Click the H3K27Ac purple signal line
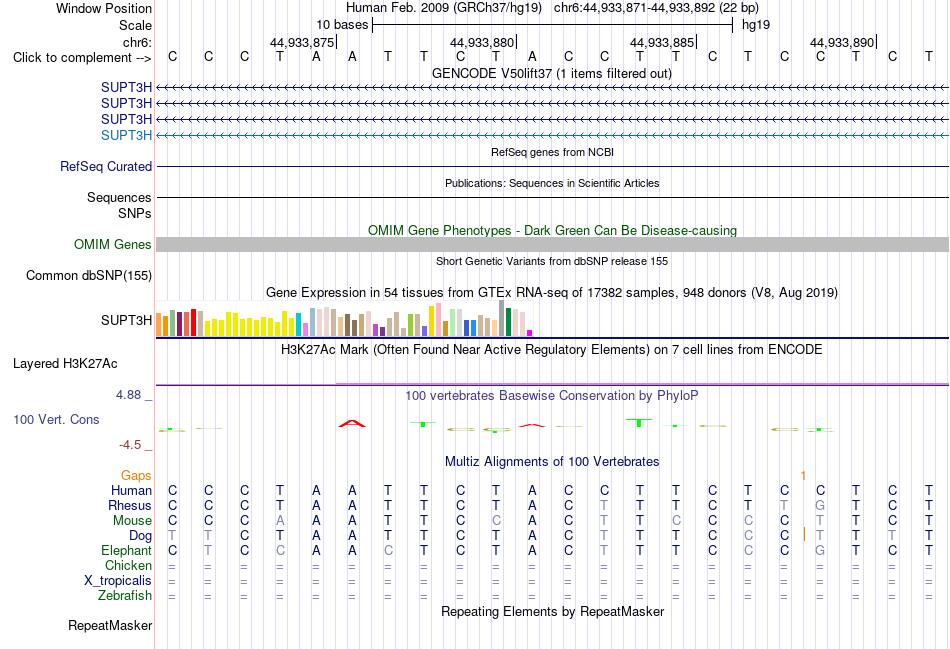 click(552, 384)
